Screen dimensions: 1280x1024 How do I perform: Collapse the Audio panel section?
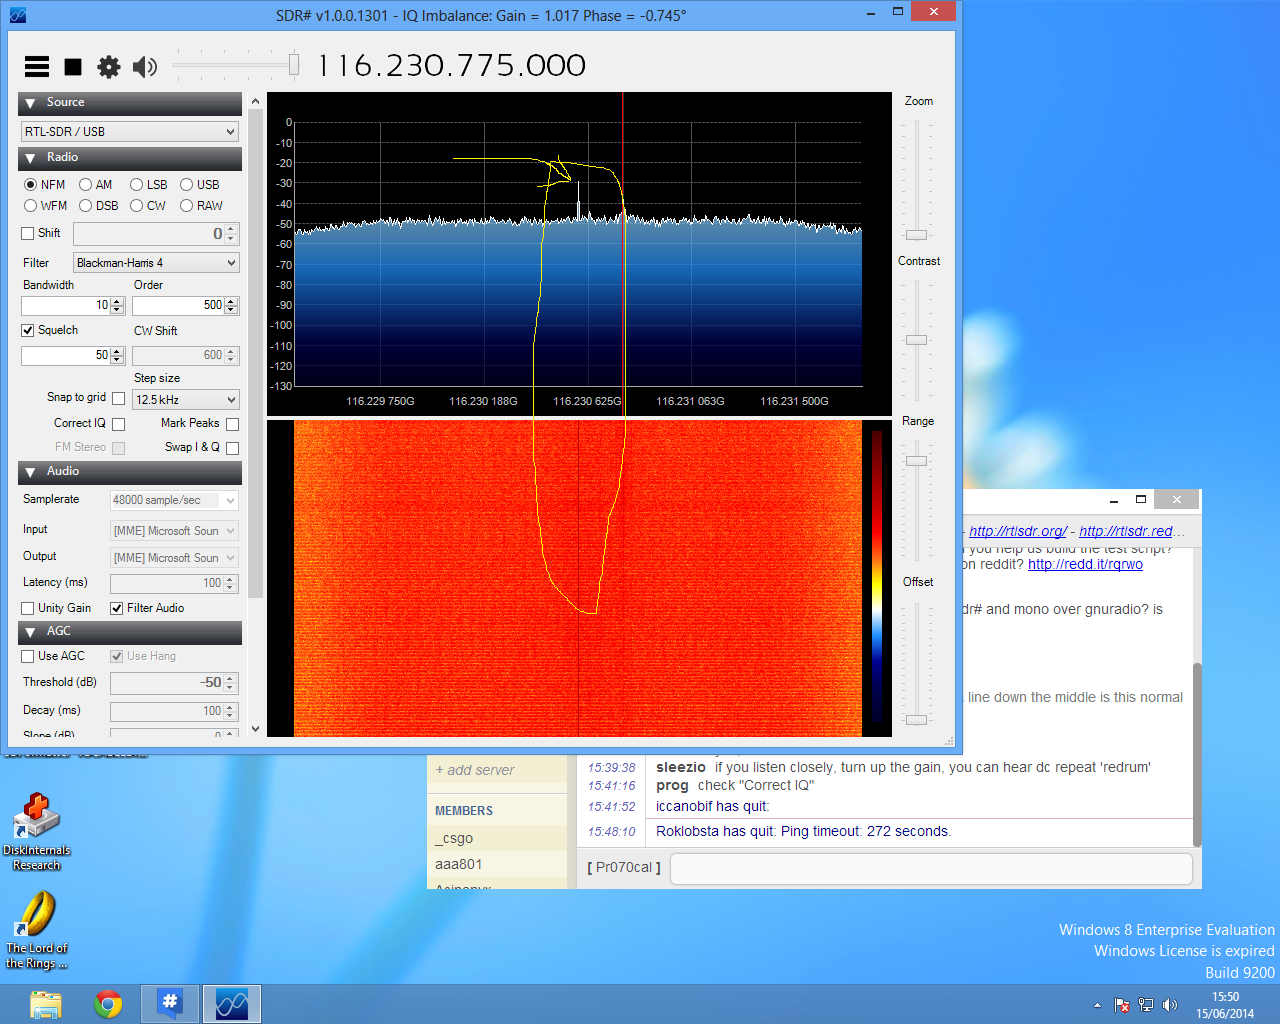(30, 472)
